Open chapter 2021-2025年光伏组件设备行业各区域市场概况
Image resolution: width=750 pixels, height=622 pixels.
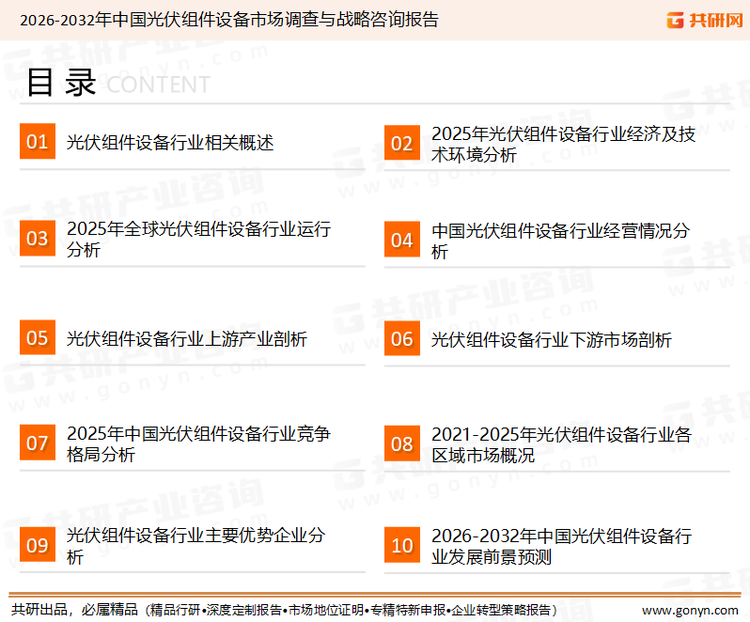[x=561, y=444]
